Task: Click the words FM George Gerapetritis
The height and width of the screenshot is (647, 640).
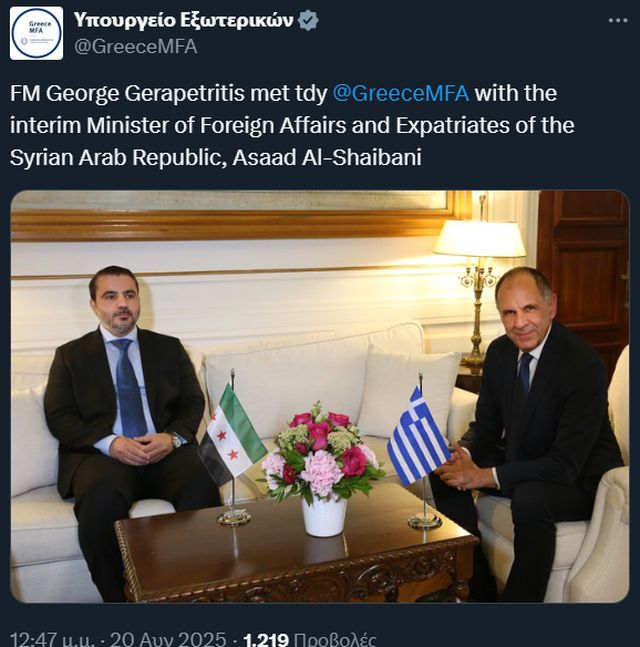Action: (128, 93)
